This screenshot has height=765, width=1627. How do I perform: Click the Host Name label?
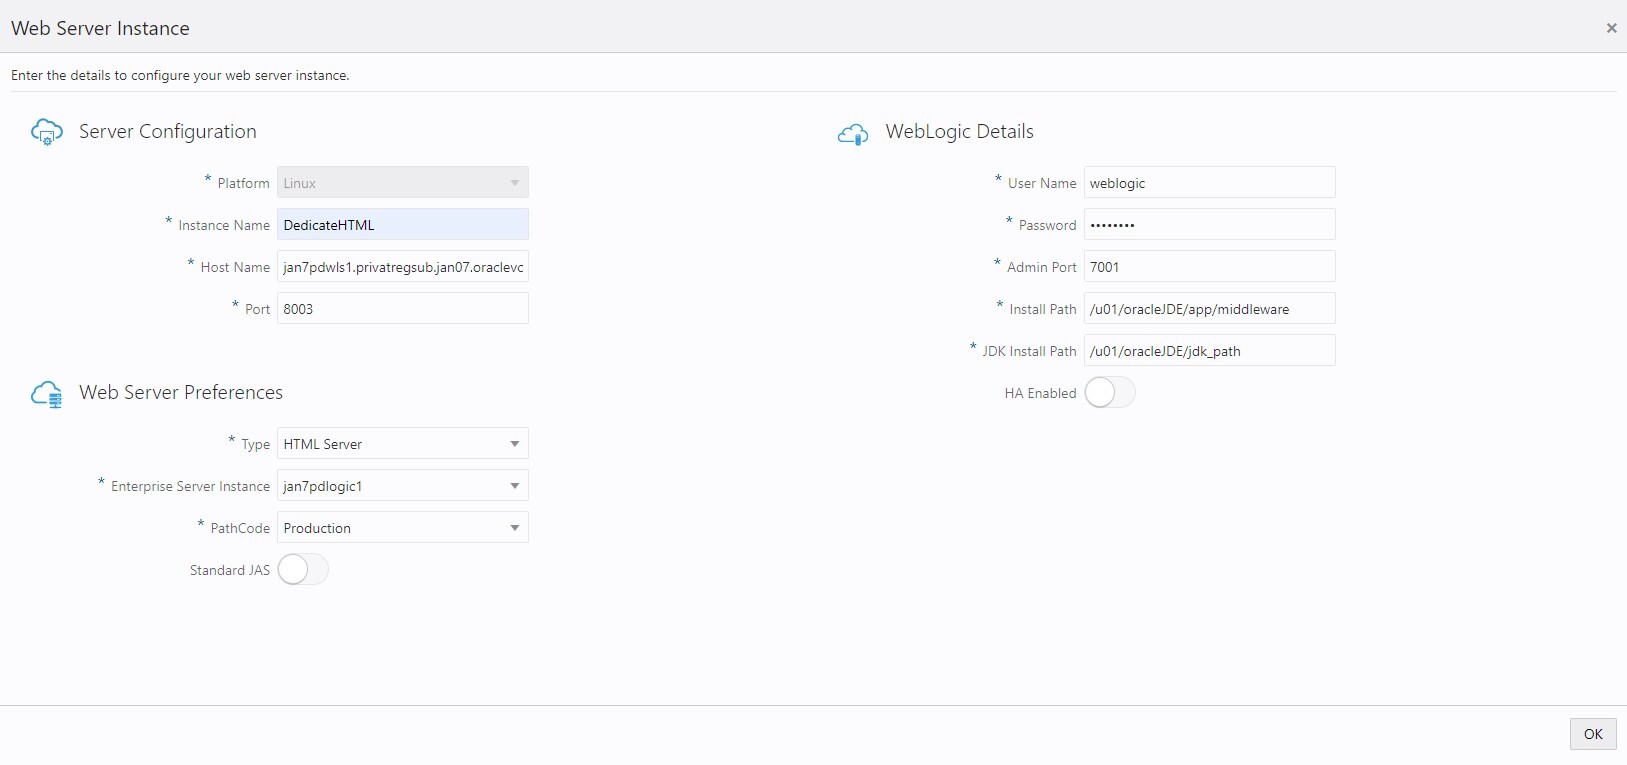coord(235,267)
